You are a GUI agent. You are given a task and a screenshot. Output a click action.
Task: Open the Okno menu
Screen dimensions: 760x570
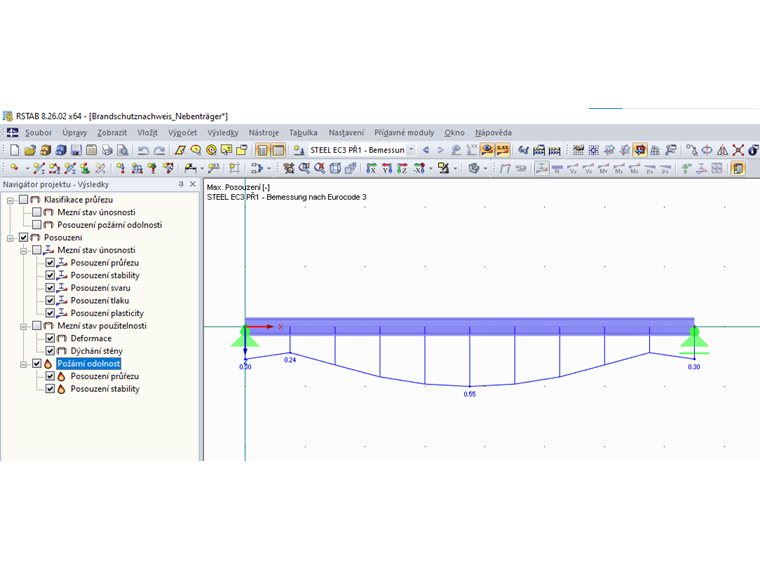tap(454, 132)
